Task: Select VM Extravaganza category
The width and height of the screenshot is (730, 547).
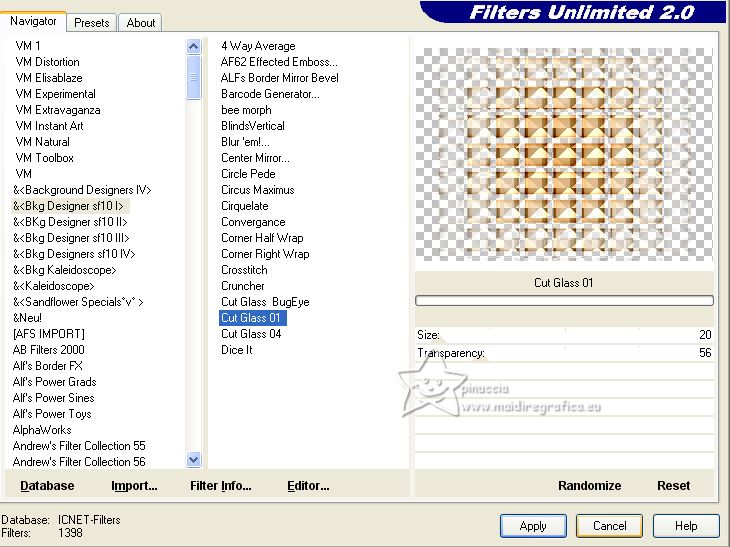Action: click(58, 110)
